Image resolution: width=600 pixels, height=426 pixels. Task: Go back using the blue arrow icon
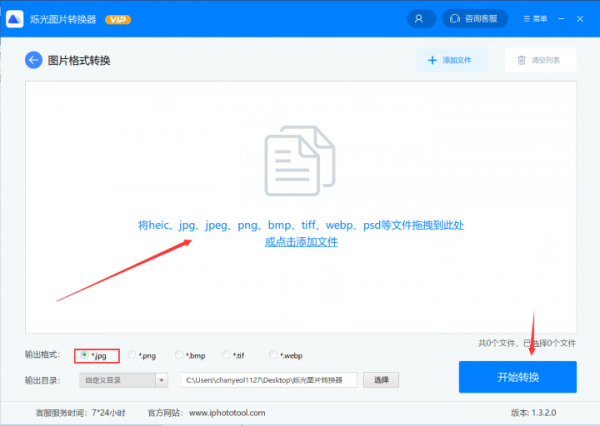pos(34,60)
